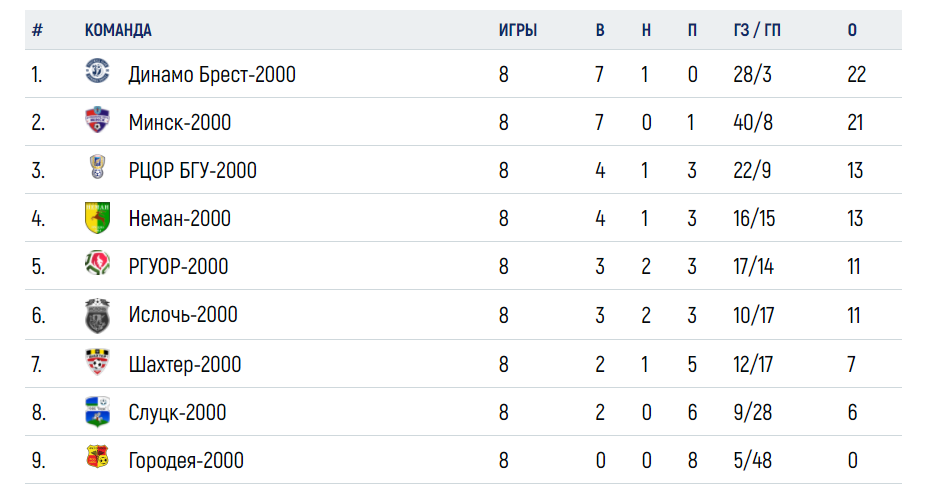926x495 pixels.
Task: Click the Шахтер-2000 club badge
Action: tap(97, 362)
